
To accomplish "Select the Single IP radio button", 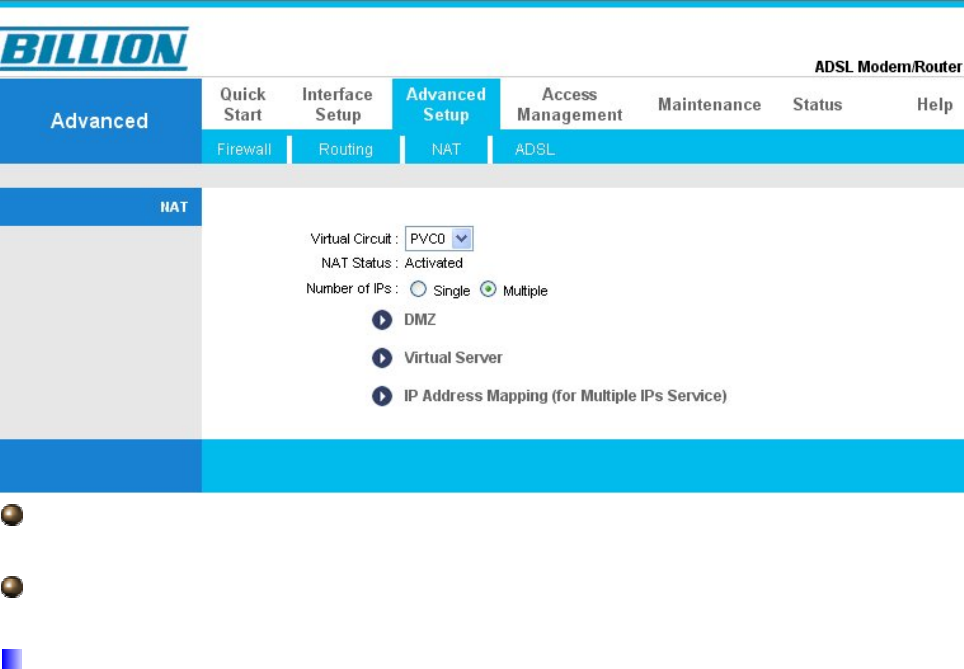I will pos(418,289).
